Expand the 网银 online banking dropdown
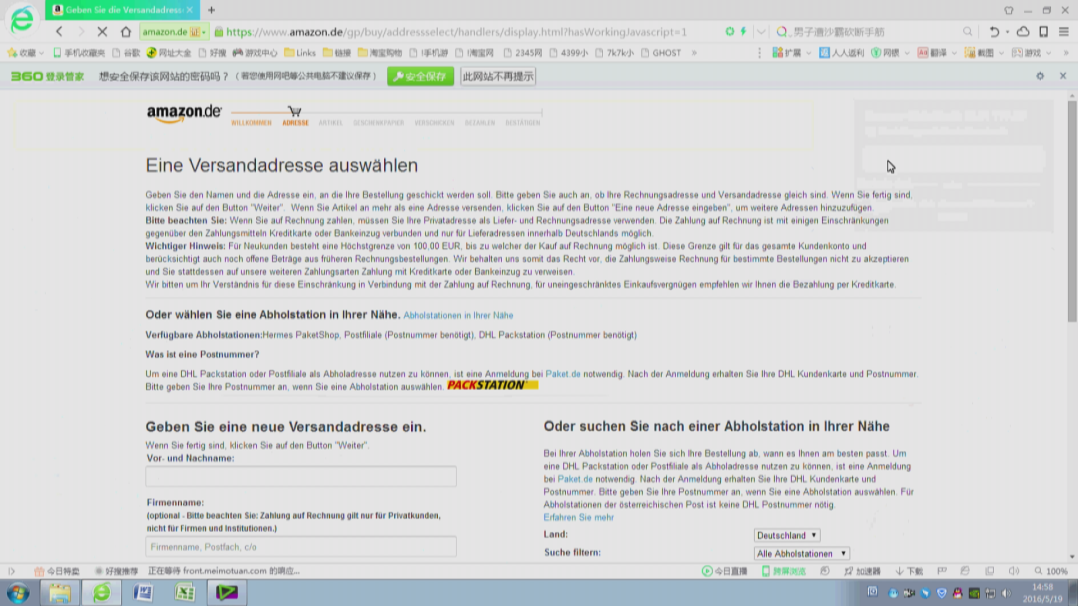The height and width of the screenshot is (606, 1078). 907,53
